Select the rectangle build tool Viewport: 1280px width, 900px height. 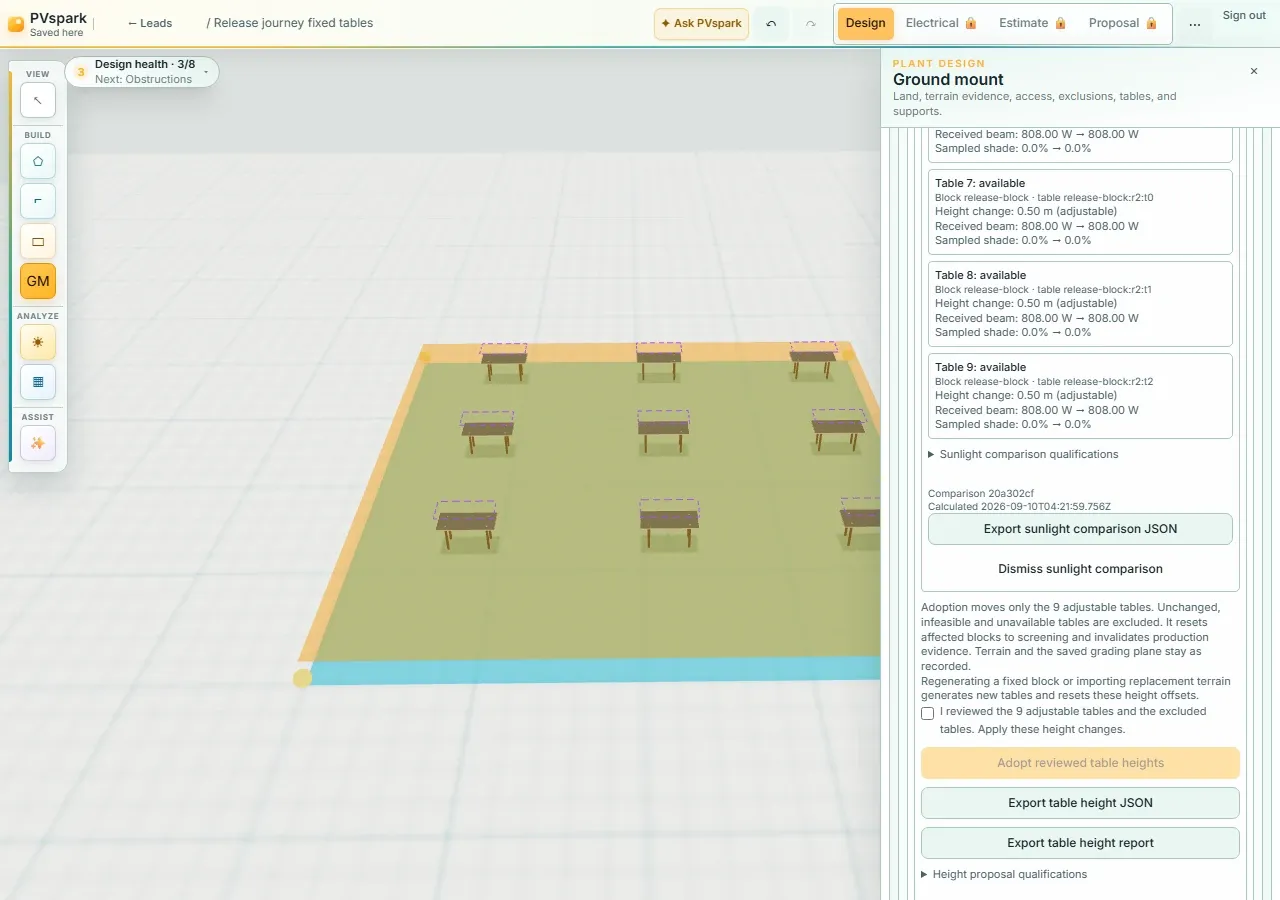tap(38, 241)
